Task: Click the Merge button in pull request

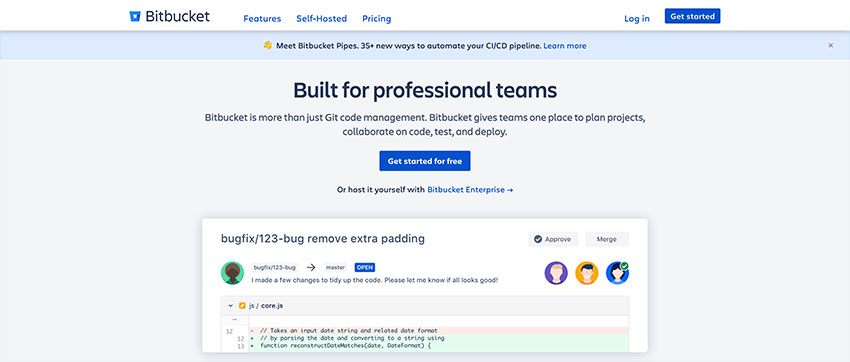Action: [x=607, y=239]
